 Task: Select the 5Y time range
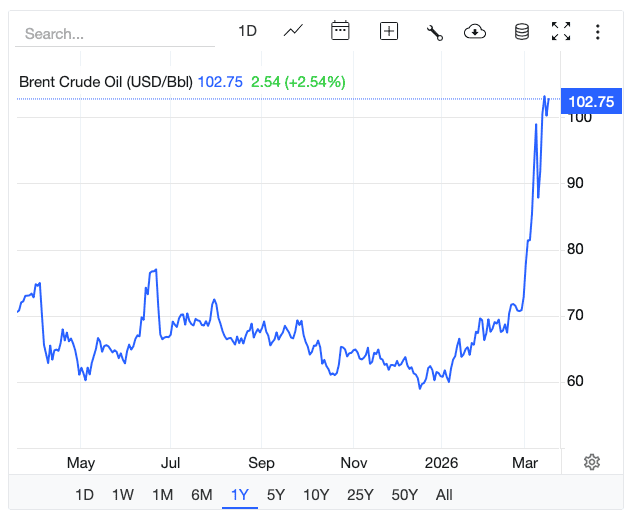pos(276,494)
